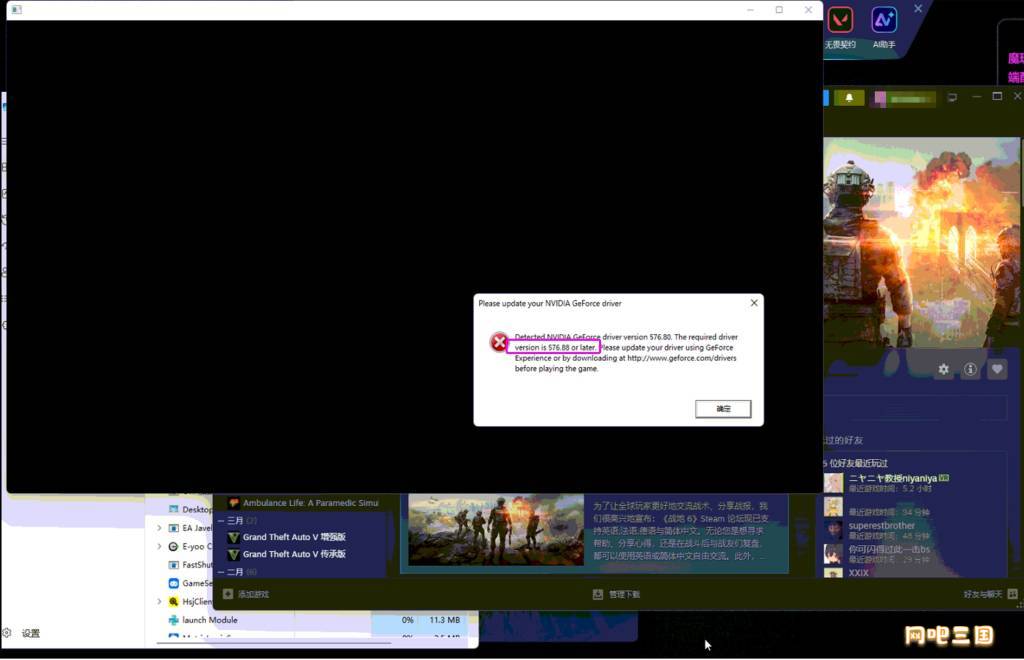Open friend superestbrother's profile

[x=881, y=526]
